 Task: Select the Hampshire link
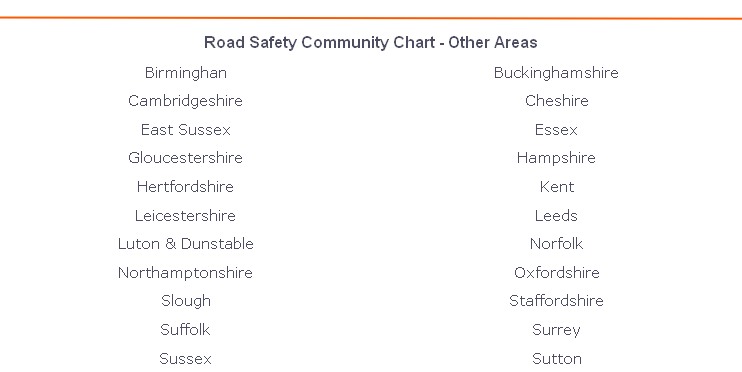click(556, 159)
